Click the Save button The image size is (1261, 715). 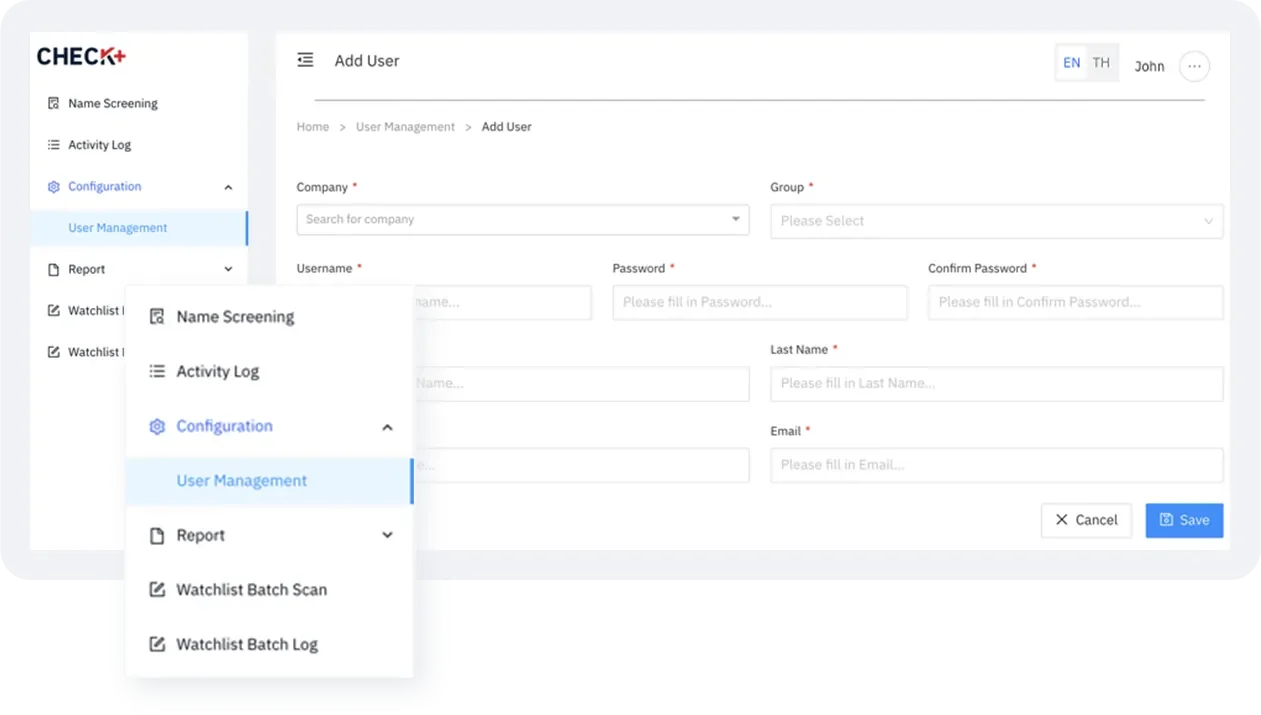pos(1184,520)
